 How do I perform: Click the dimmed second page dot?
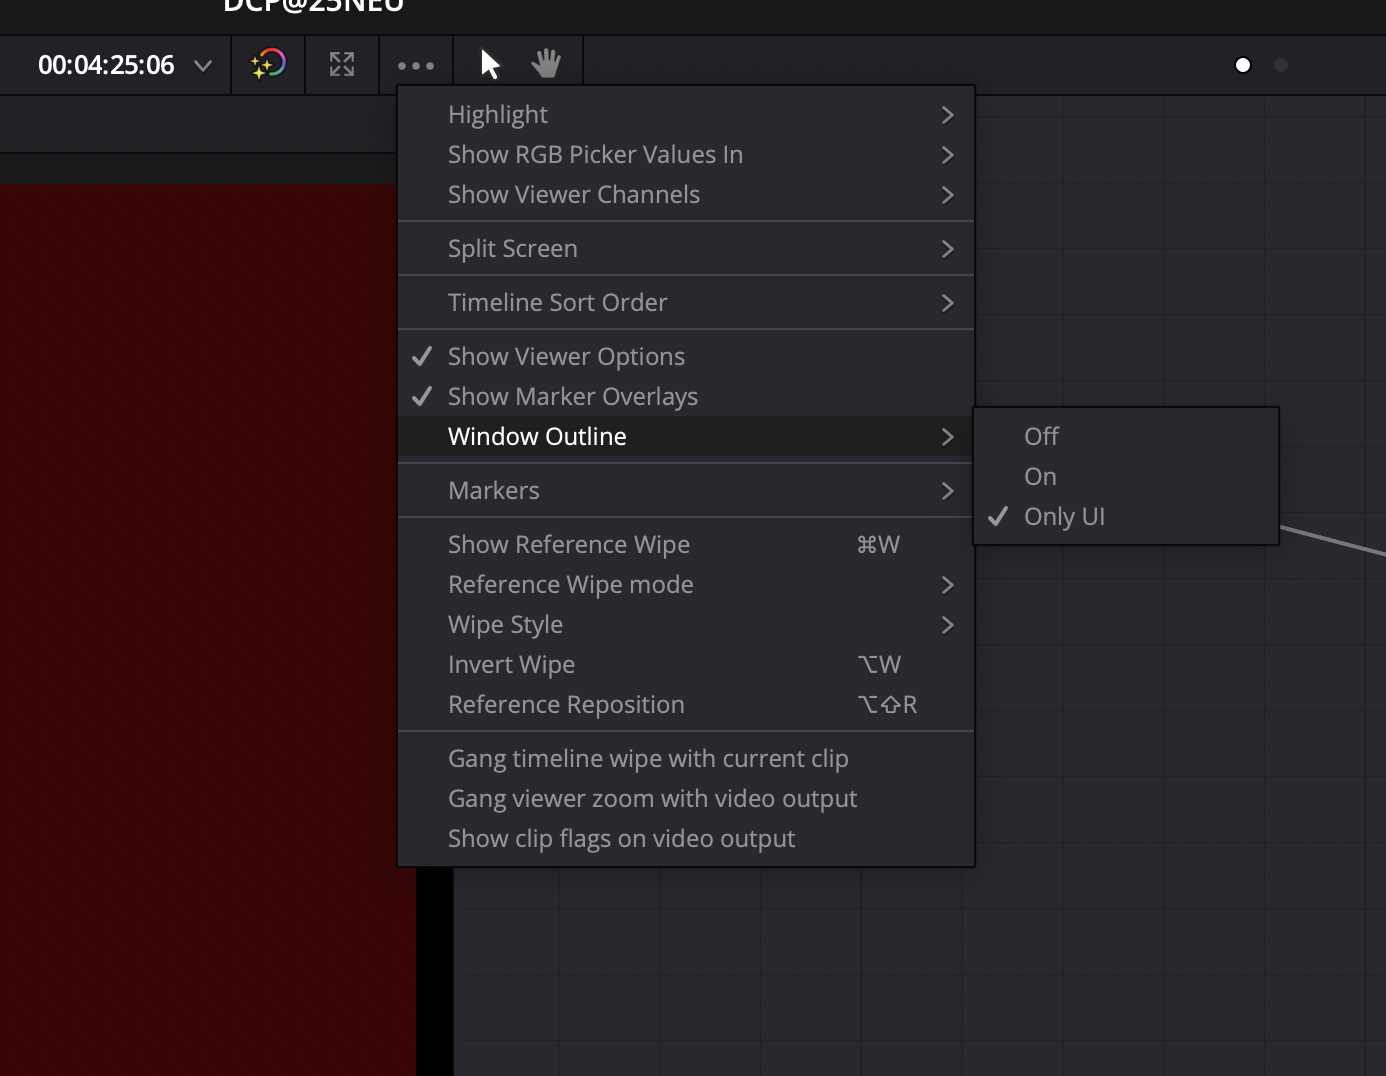coord(1281,65)
